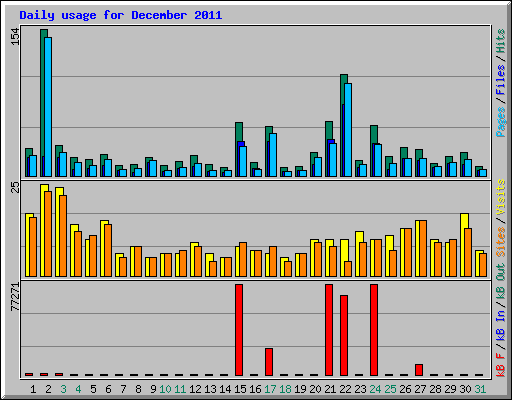
Task: Click the red kB bar for day 15
Action: click(x=239, y=330)
